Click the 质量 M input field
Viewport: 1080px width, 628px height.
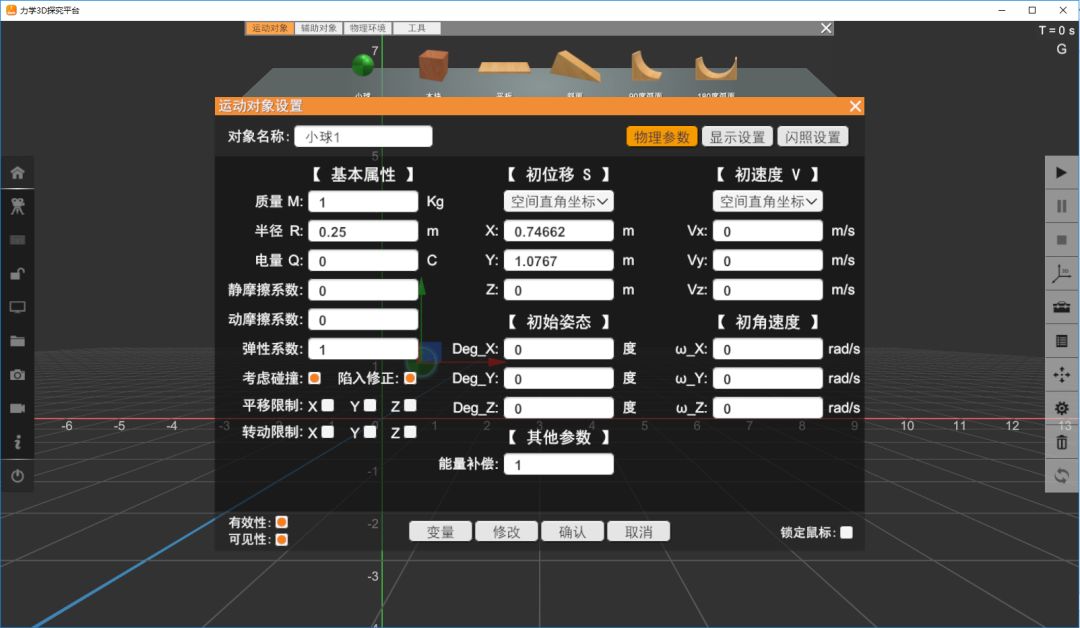(363, 202)
